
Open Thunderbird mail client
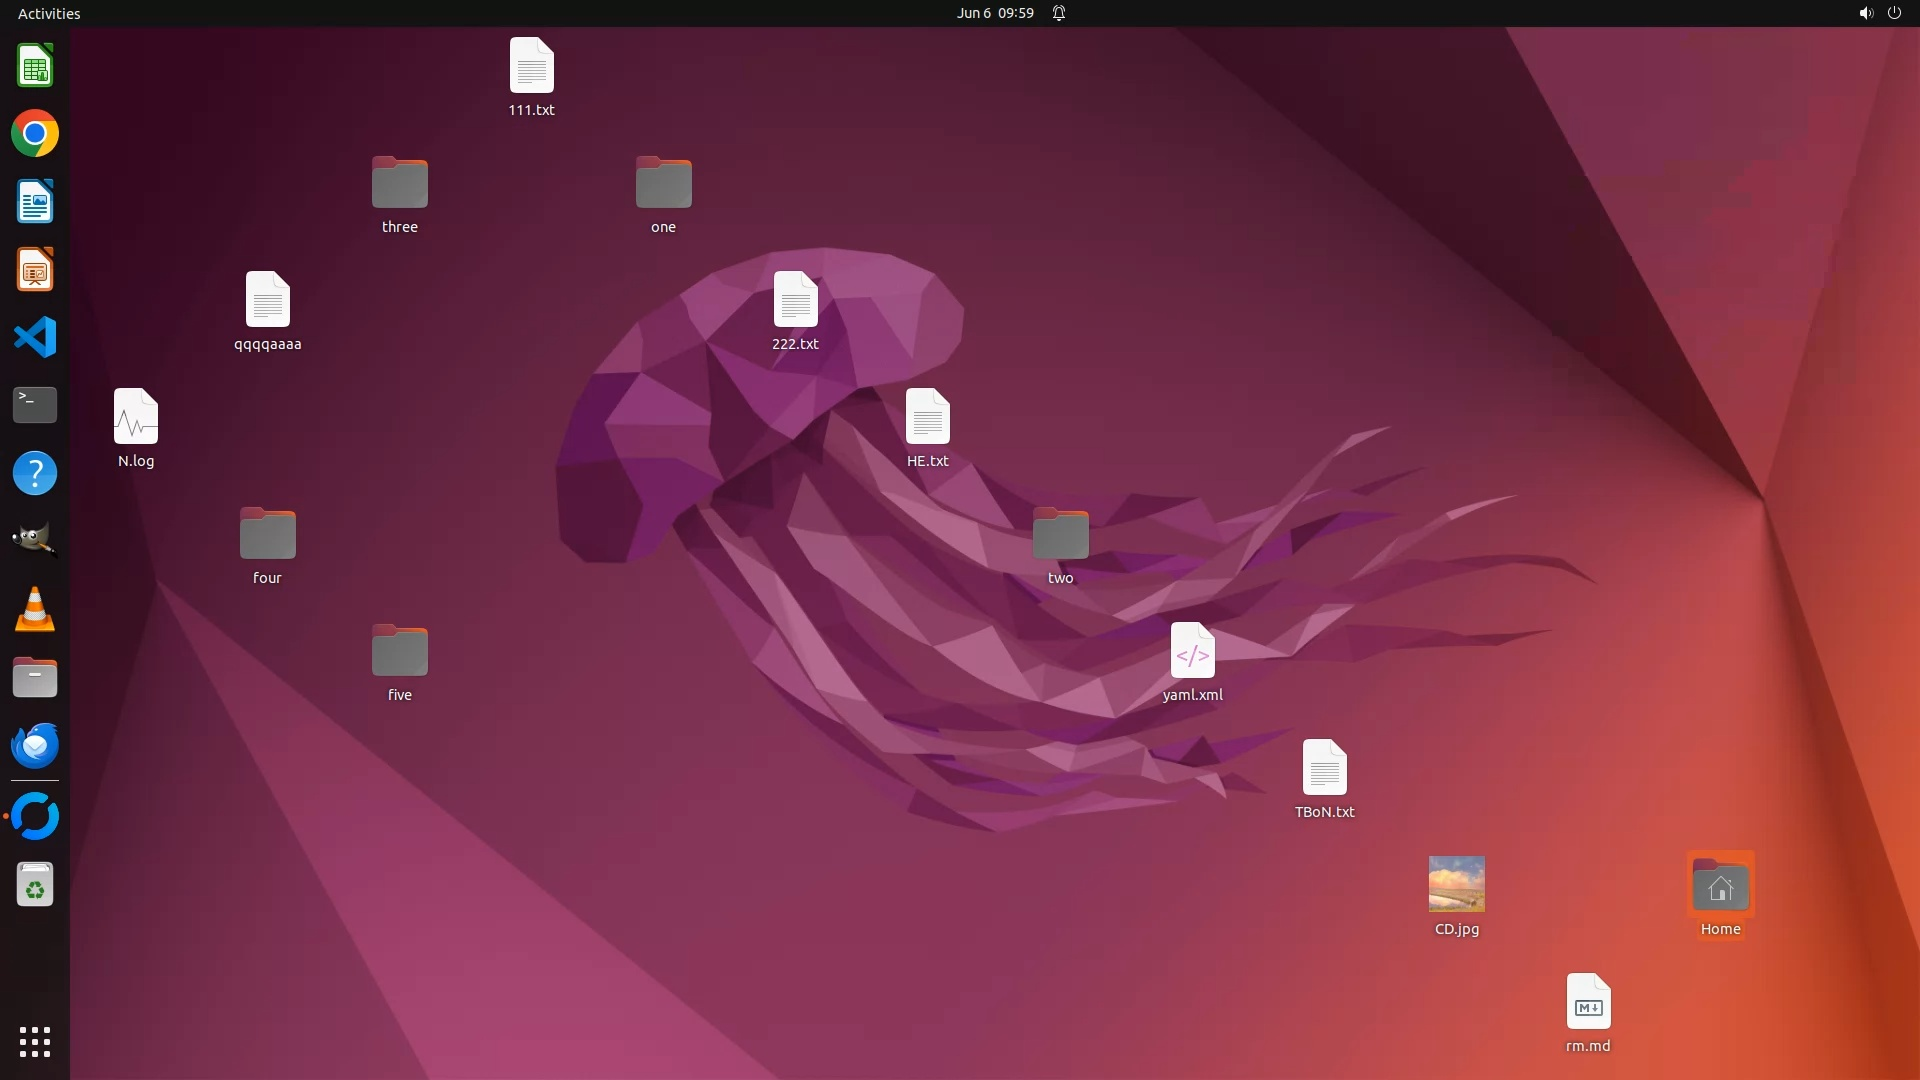[35, 746]
